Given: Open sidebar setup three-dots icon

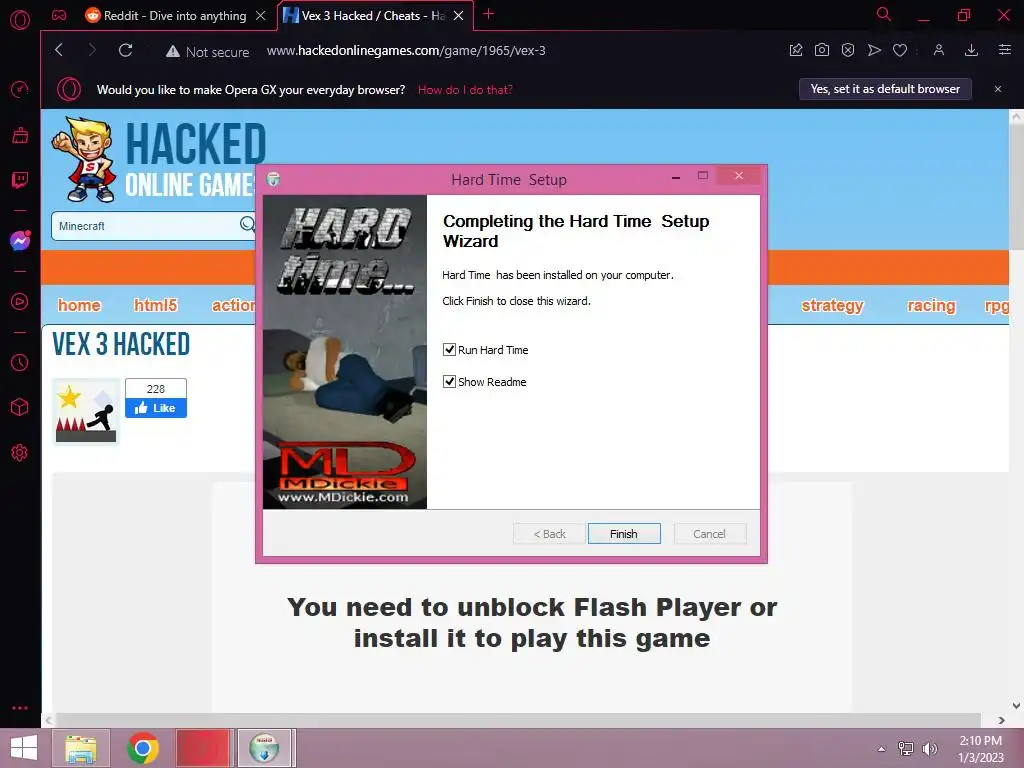Looking at the screenshot, I should pyautogui.click(x=20, y=708).
